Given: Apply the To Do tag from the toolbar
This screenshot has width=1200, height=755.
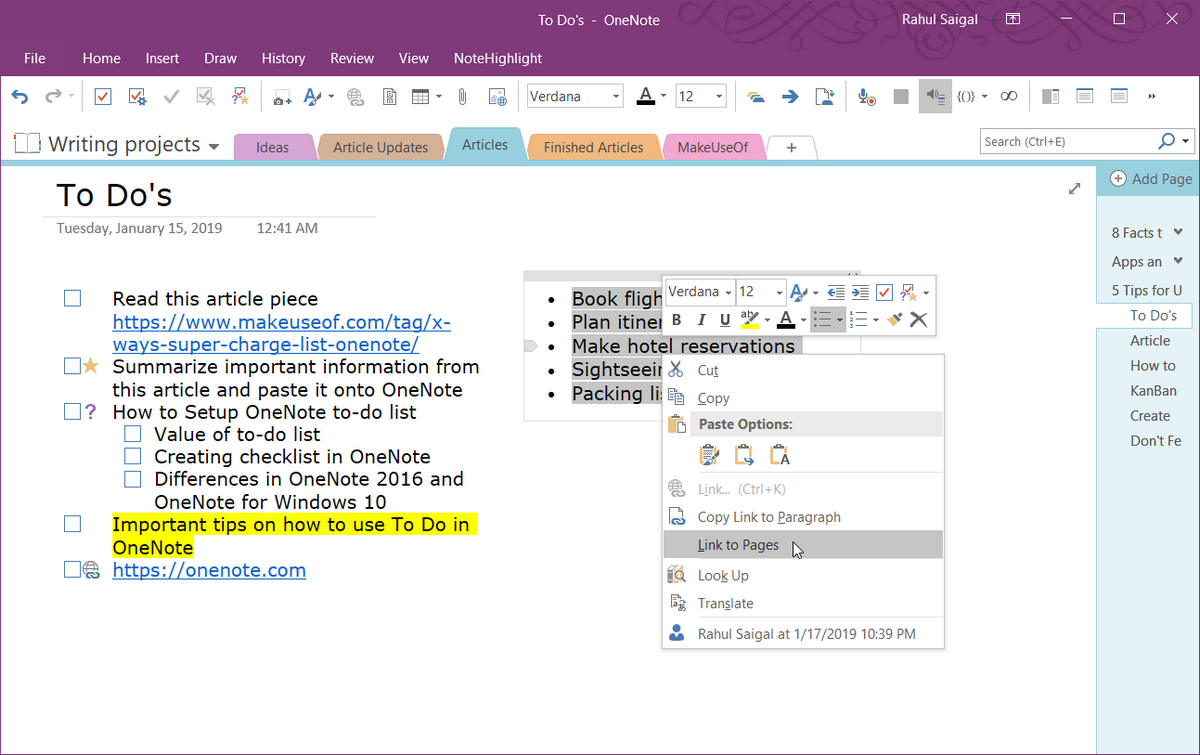Looking at the screenshot, I should coord(102,96).
